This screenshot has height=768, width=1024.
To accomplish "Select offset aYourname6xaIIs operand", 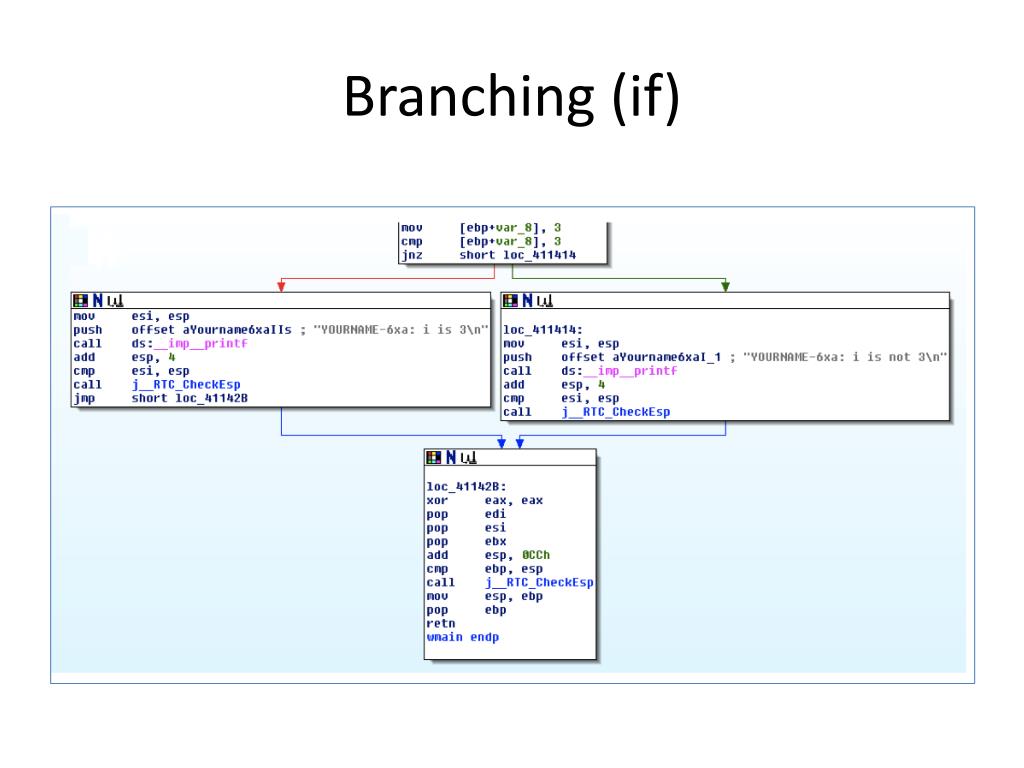I will [212, 329].
